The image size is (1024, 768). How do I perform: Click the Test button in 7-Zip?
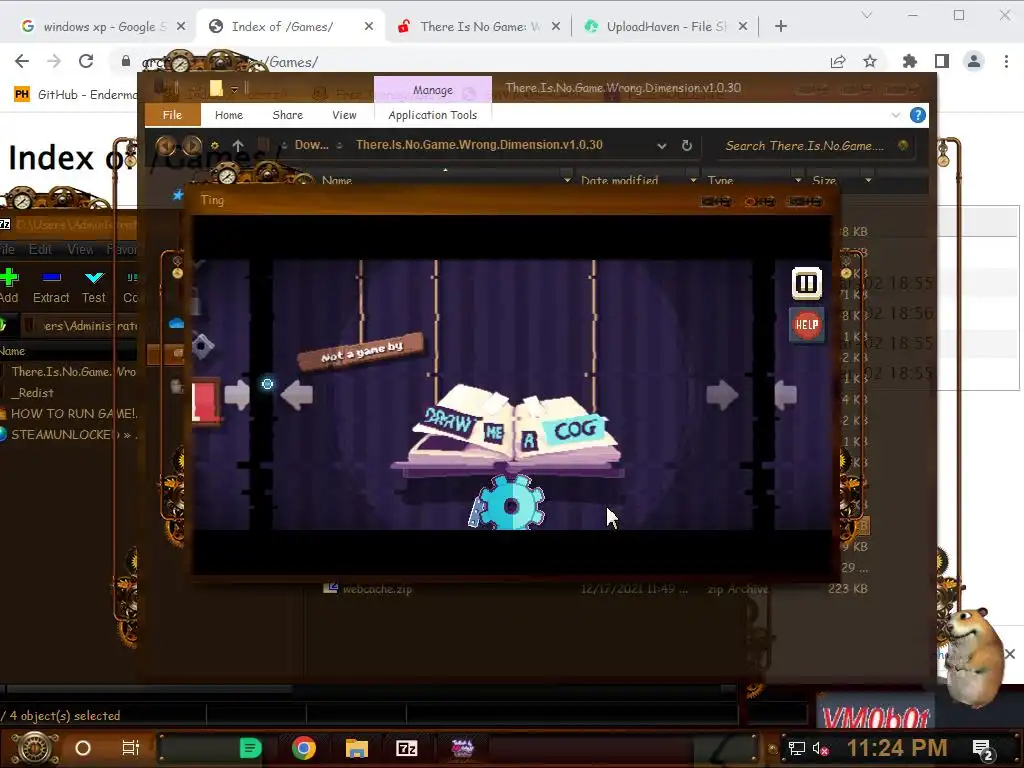pyautogui.click(x=94, y=285)
